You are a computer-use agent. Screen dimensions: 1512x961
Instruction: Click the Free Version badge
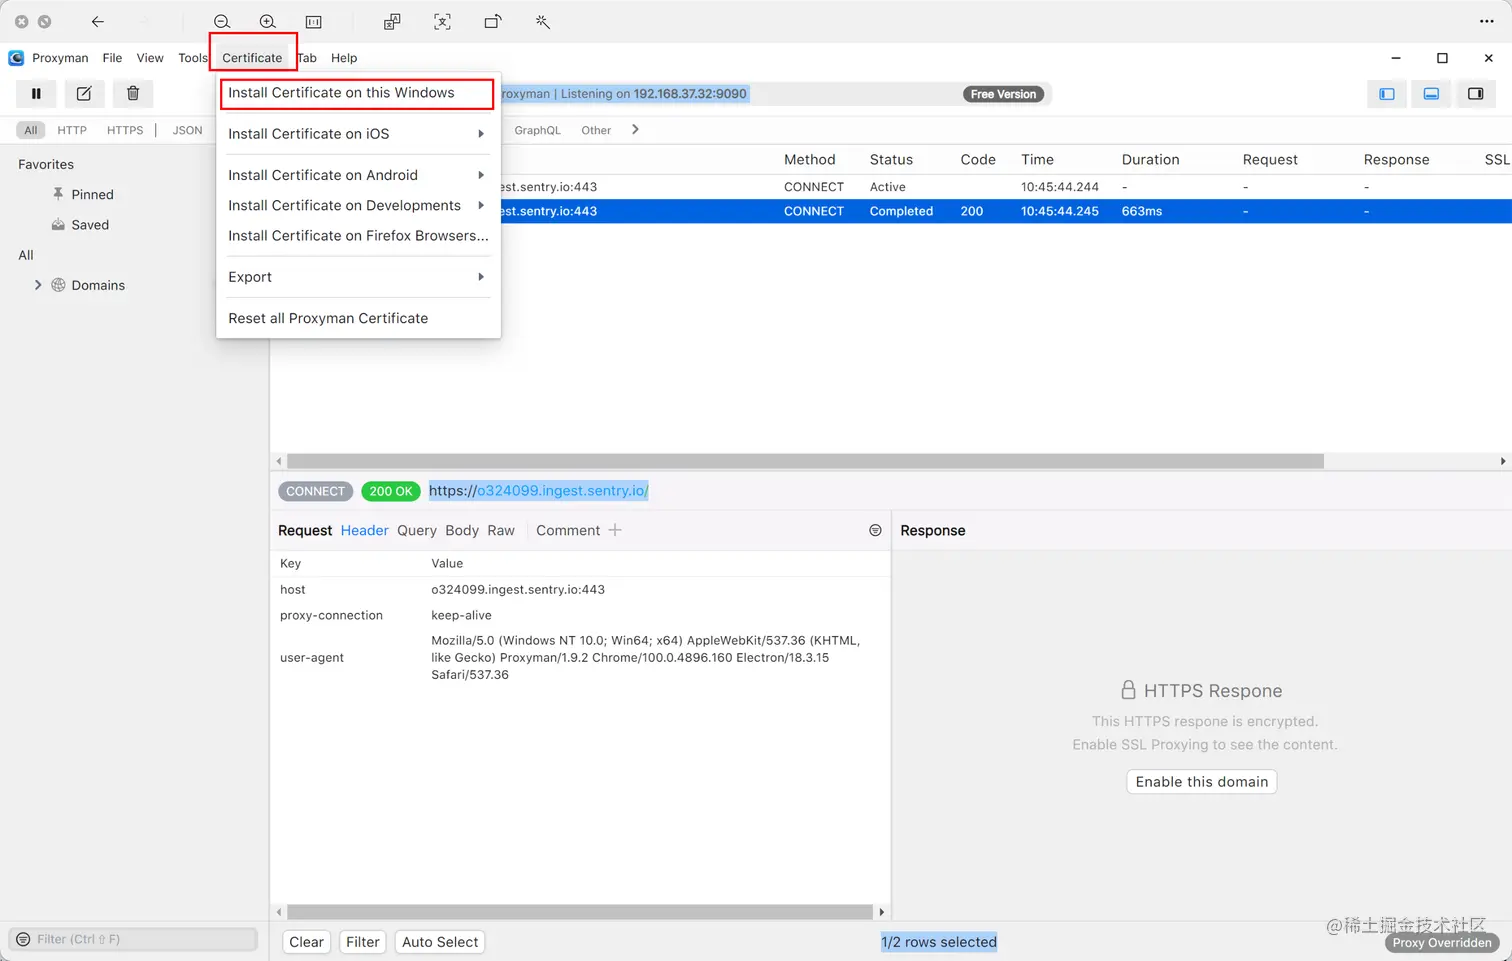tap(1003, 94)
